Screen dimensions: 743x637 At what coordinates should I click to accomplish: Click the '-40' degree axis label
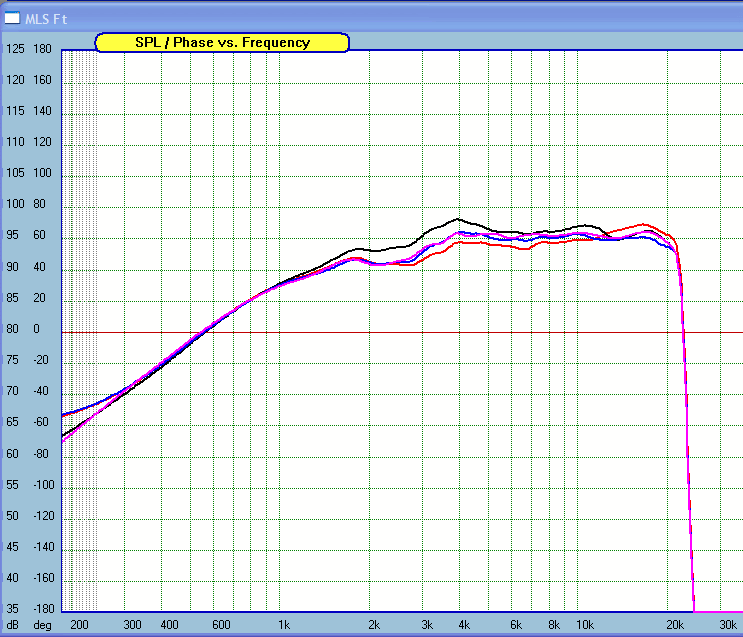41,391
